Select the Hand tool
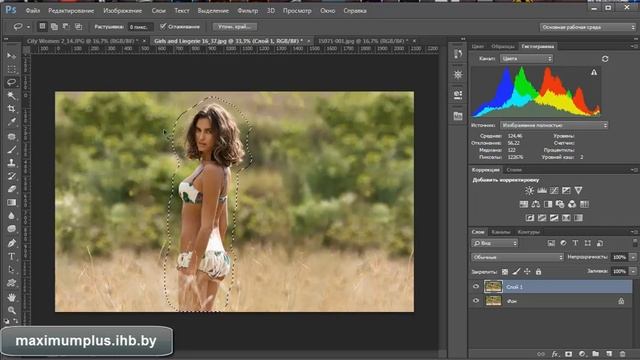The height and width of the screenshot is (360, 640). 11,297
